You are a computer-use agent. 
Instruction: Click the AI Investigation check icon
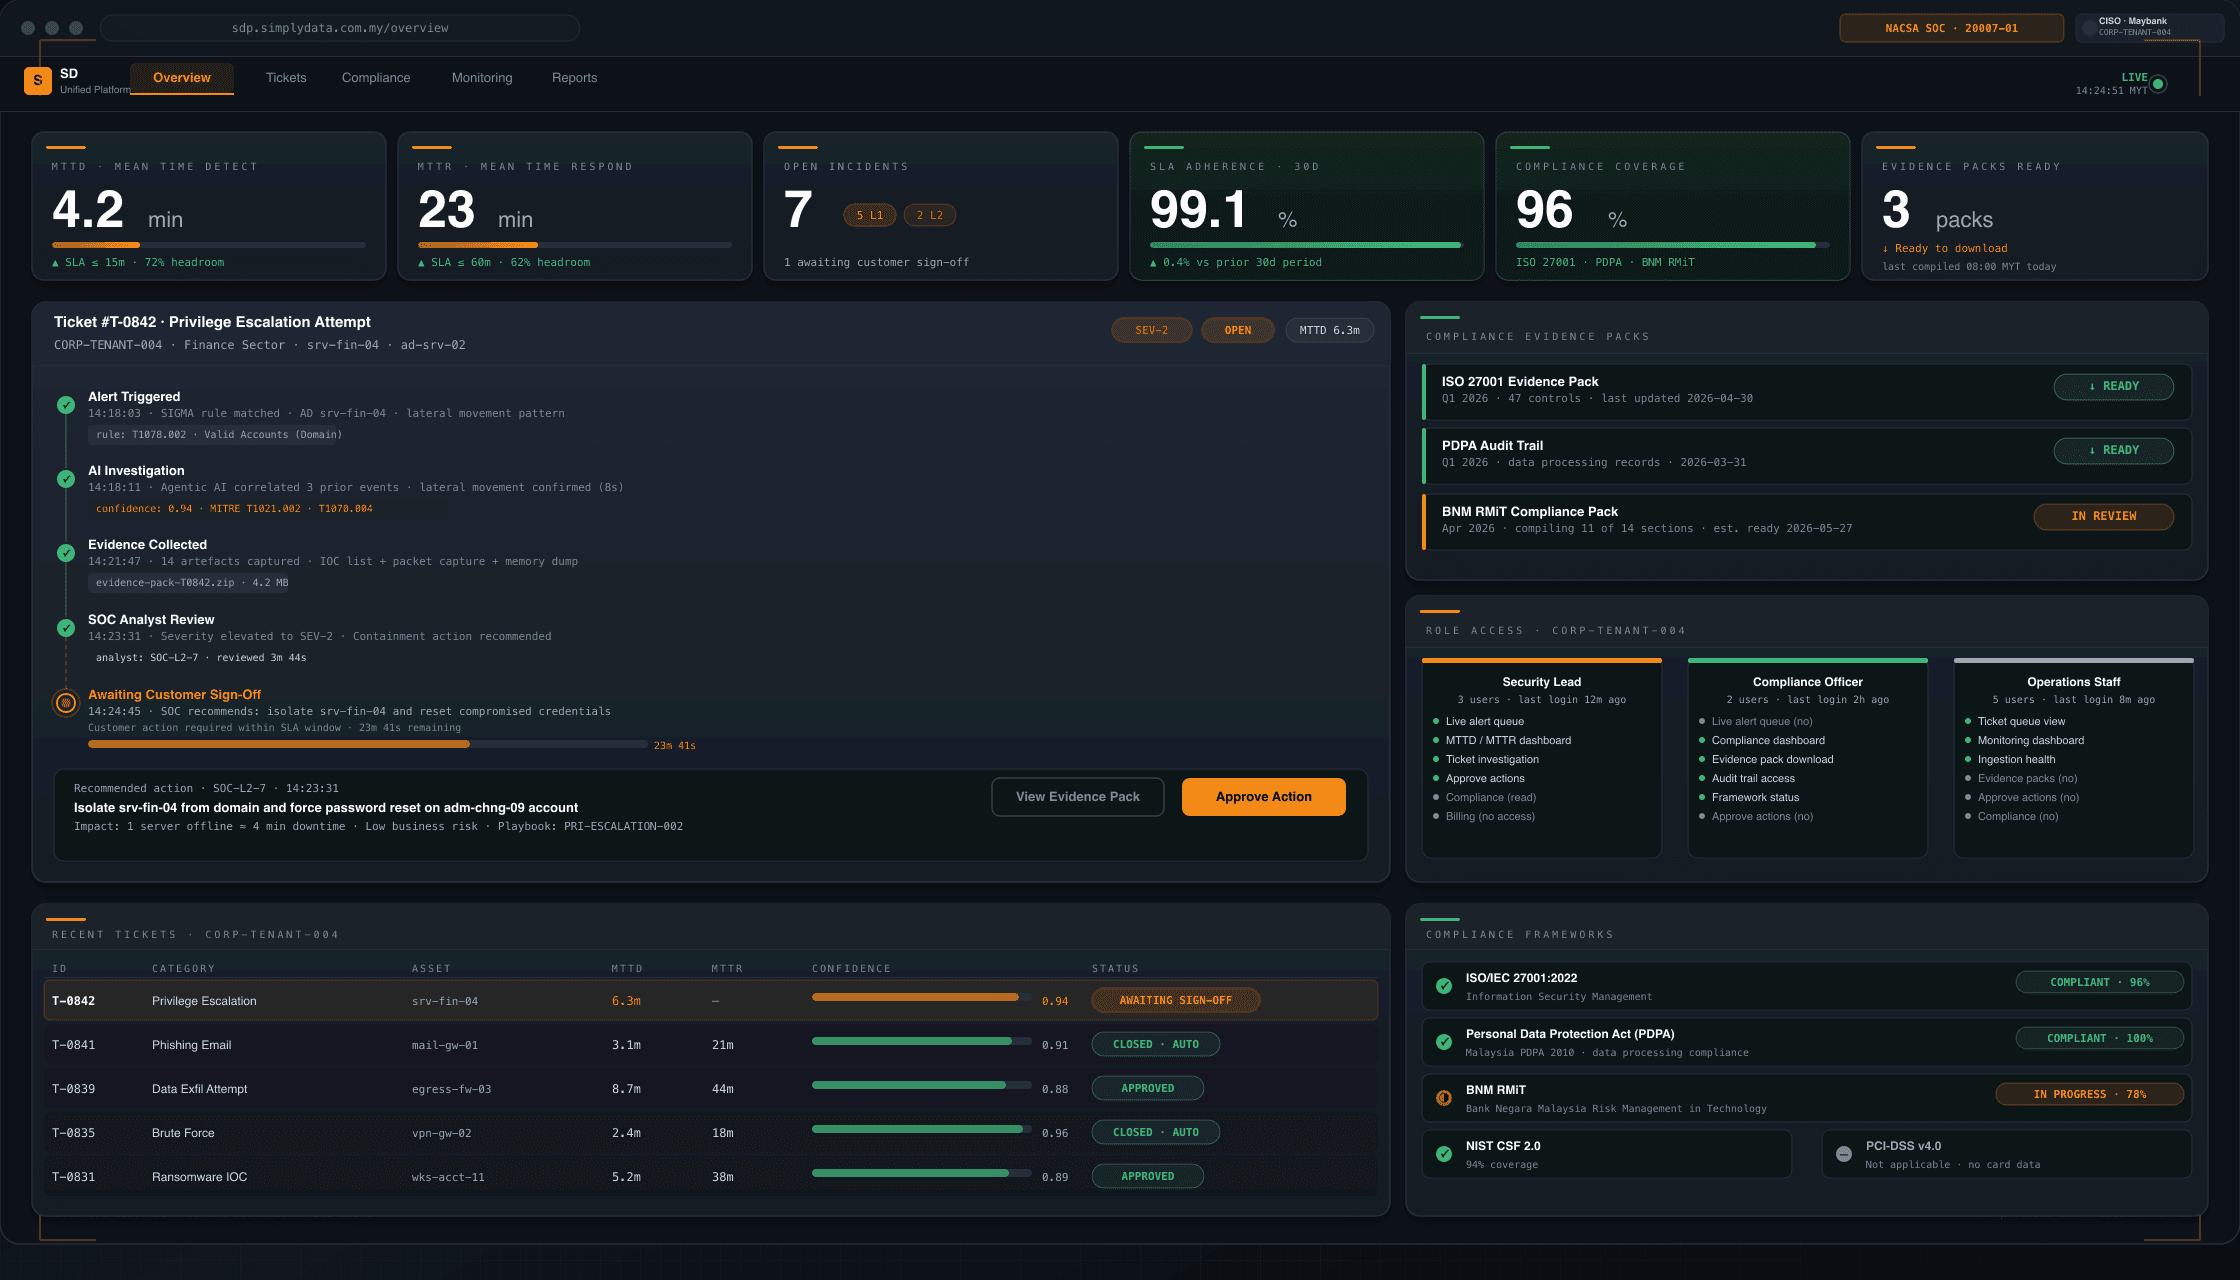click(66, 479)
